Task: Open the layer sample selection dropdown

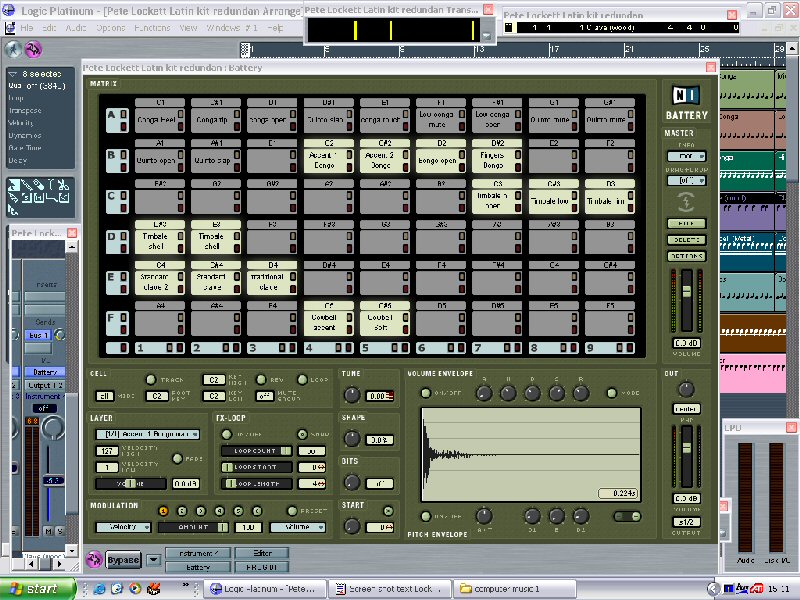Action: tap(146, 435)
